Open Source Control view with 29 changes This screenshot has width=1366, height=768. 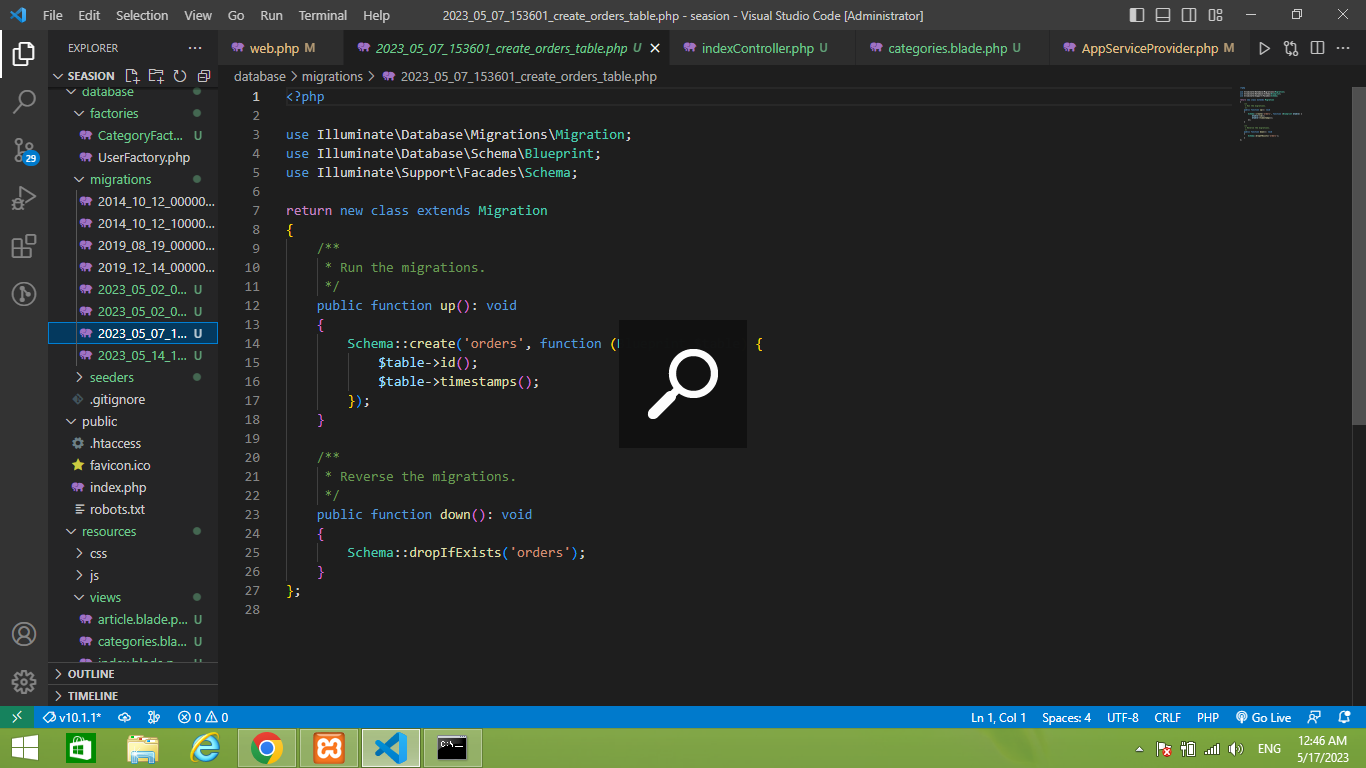(x=24, y=150)
